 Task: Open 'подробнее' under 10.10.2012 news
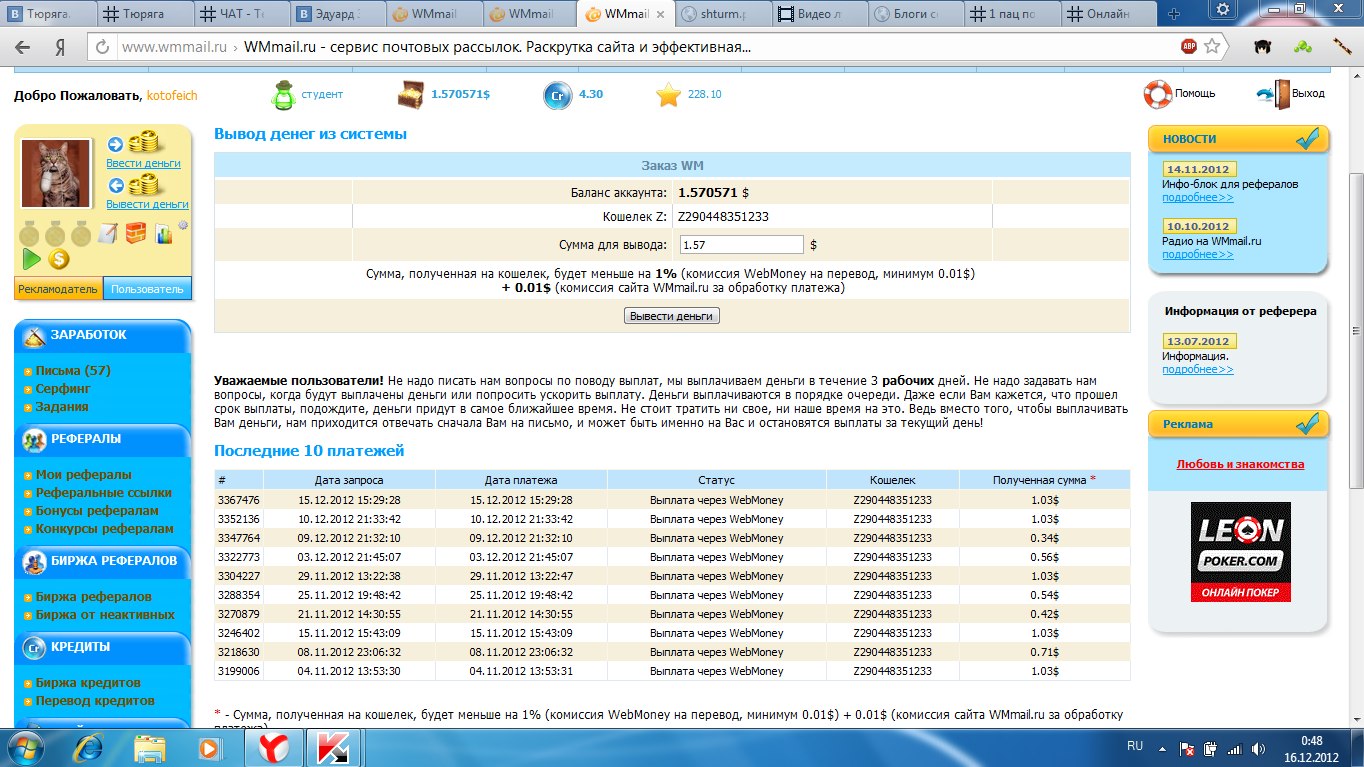point(1198,254)
